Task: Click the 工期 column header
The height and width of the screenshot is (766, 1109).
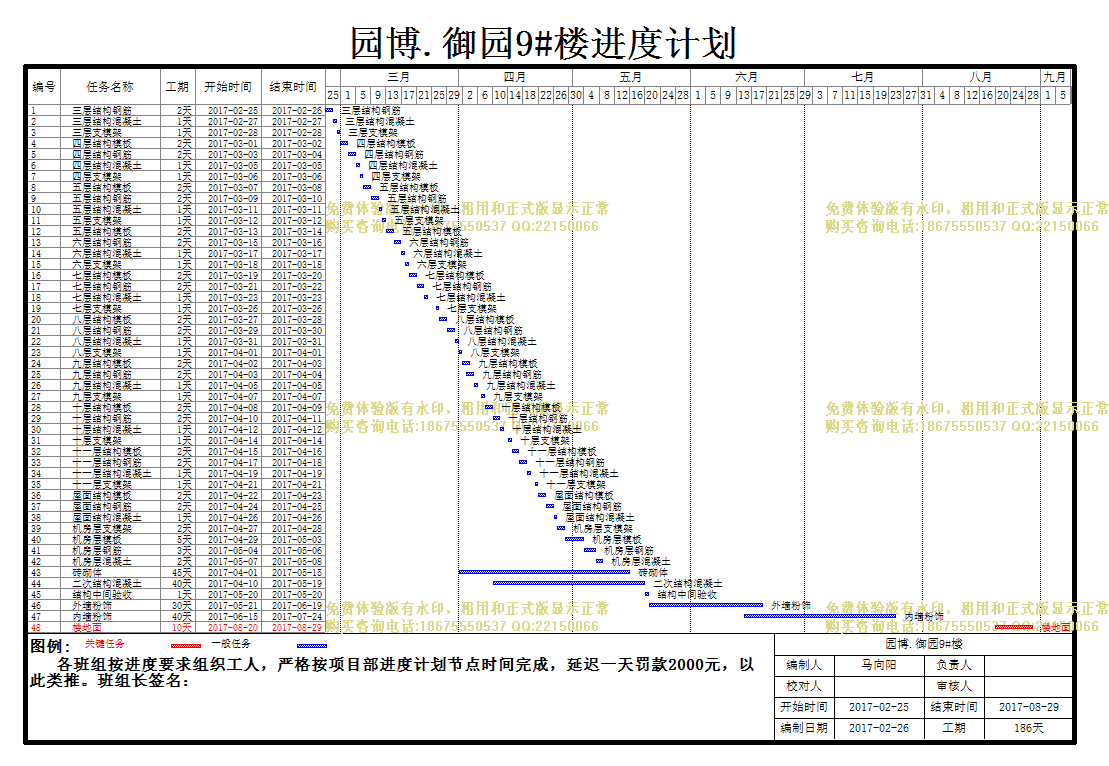Action: click(x=177, y=87)
